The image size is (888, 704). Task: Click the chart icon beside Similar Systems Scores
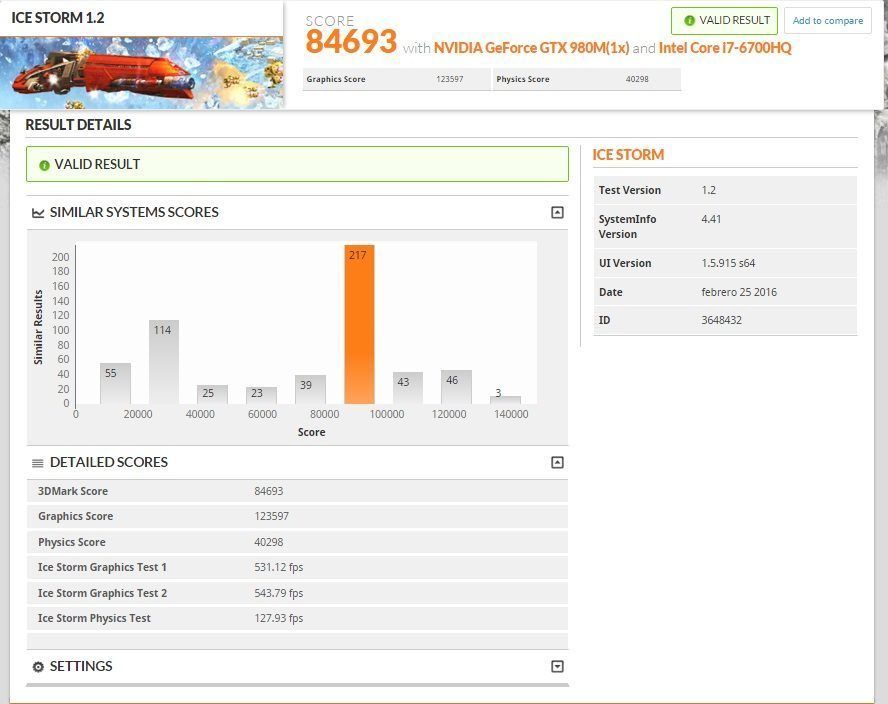(x=38, y=213)
